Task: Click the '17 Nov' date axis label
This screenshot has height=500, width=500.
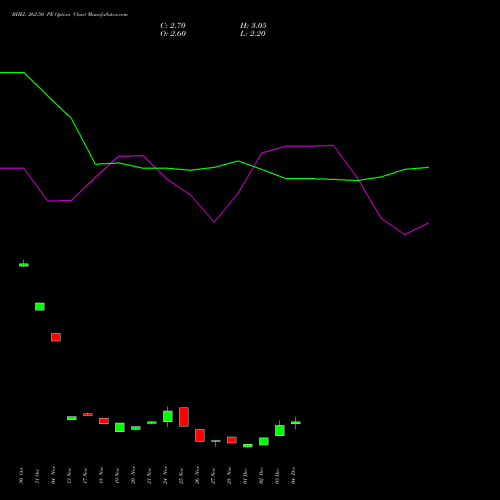Action: pyautogui.click(x=85, y=475)
